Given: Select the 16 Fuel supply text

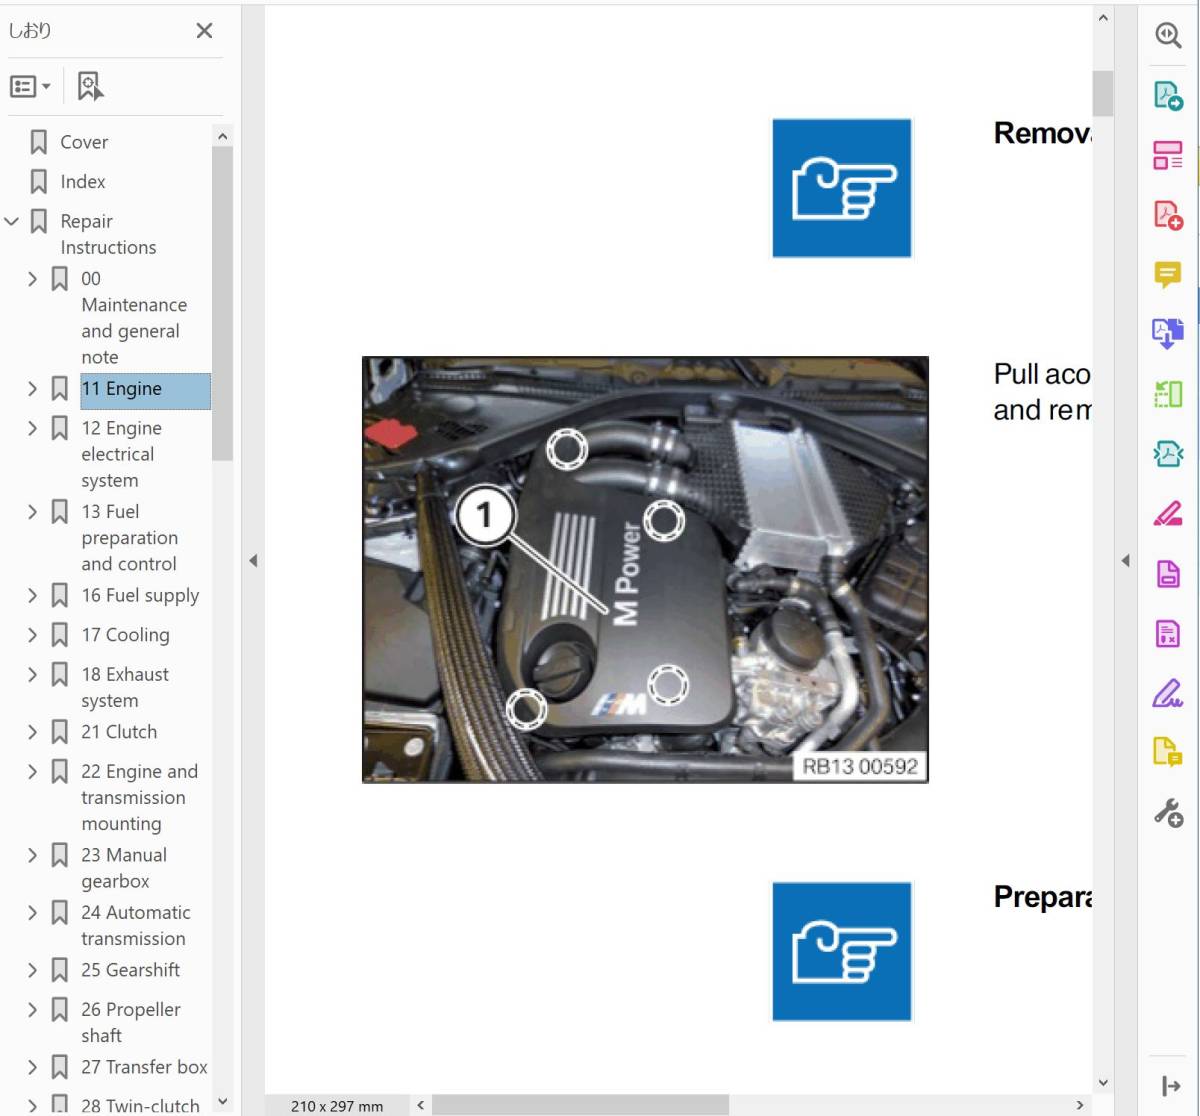Looking at the screenshot, I should click(140, 596).
